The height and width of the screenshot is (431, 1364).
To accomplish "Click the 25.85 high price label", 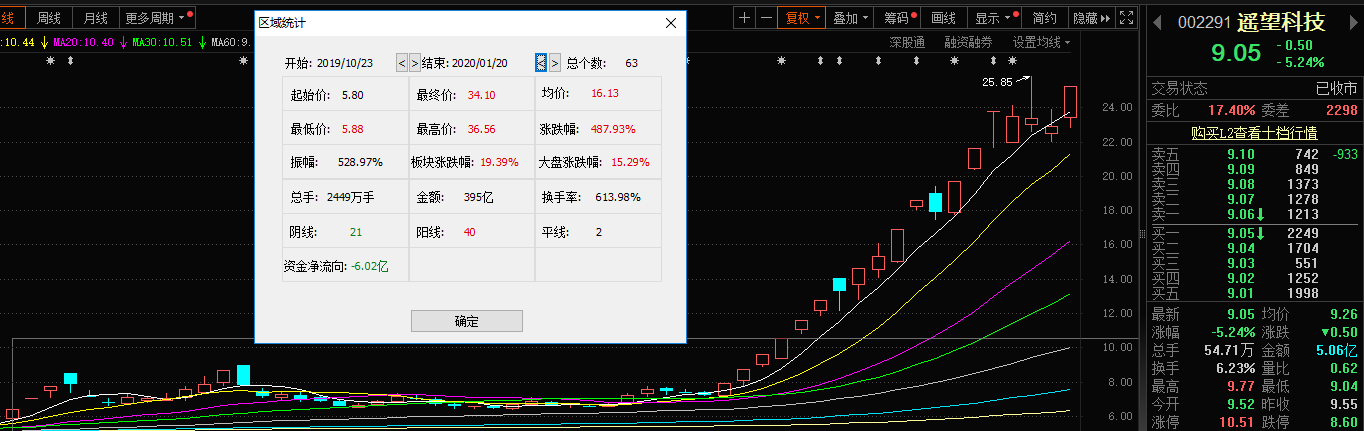I will click(996, 82).
